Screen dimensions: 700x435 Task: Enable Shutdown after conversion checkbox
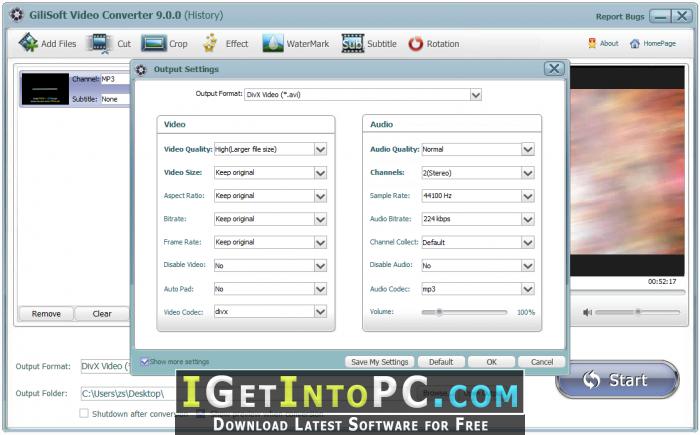coord(84,413)
